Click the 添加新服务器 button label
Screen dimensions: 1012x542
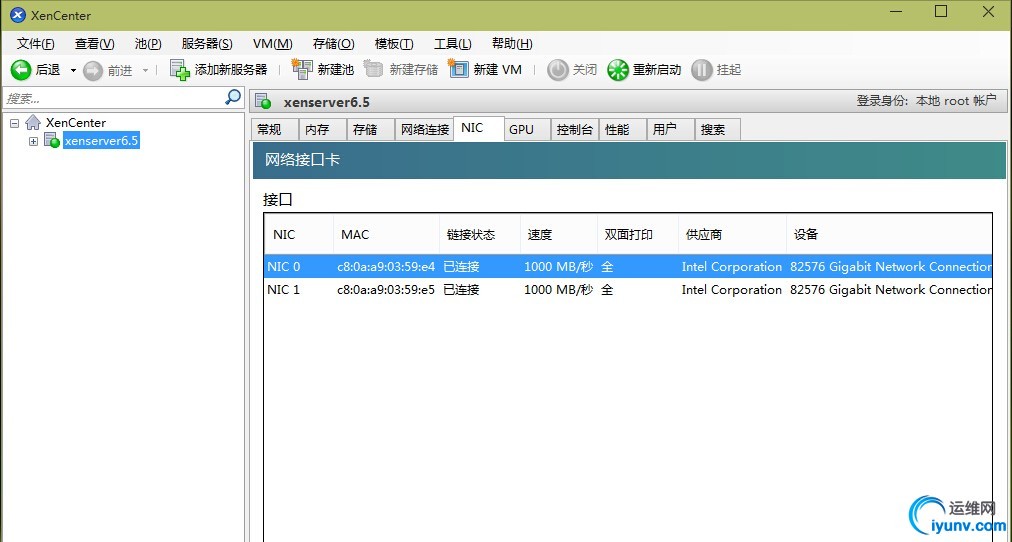[231, 70]
